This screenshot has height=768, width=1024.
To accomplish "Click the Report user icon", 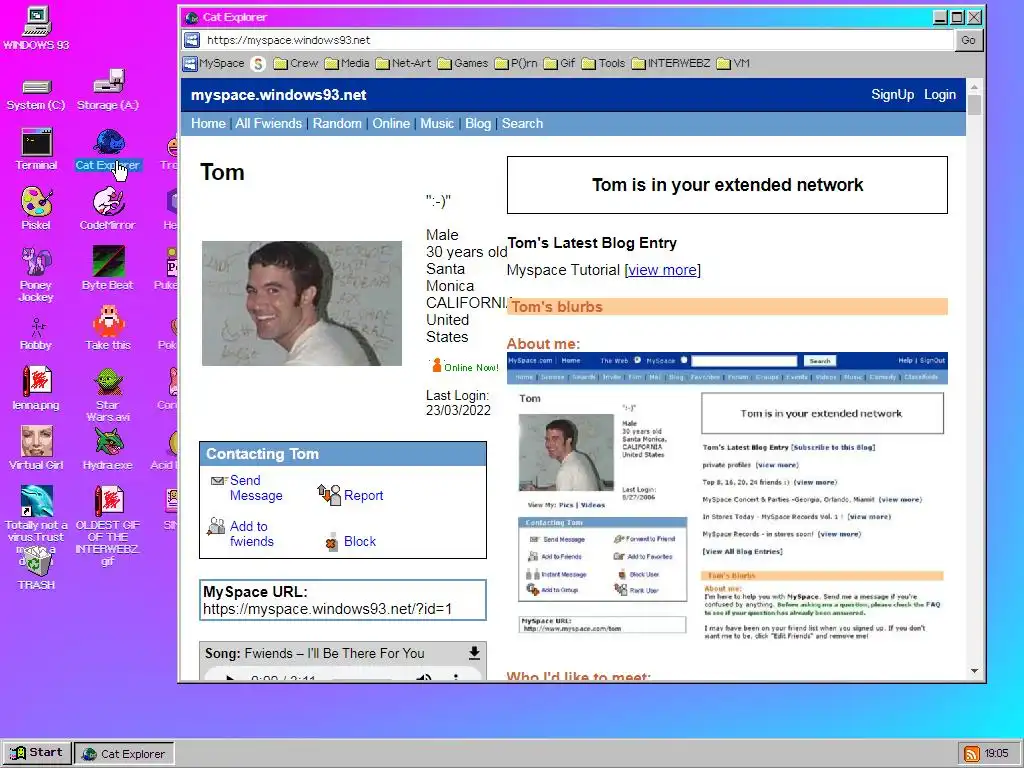I will pyautogui.click(x=329, y=494).
